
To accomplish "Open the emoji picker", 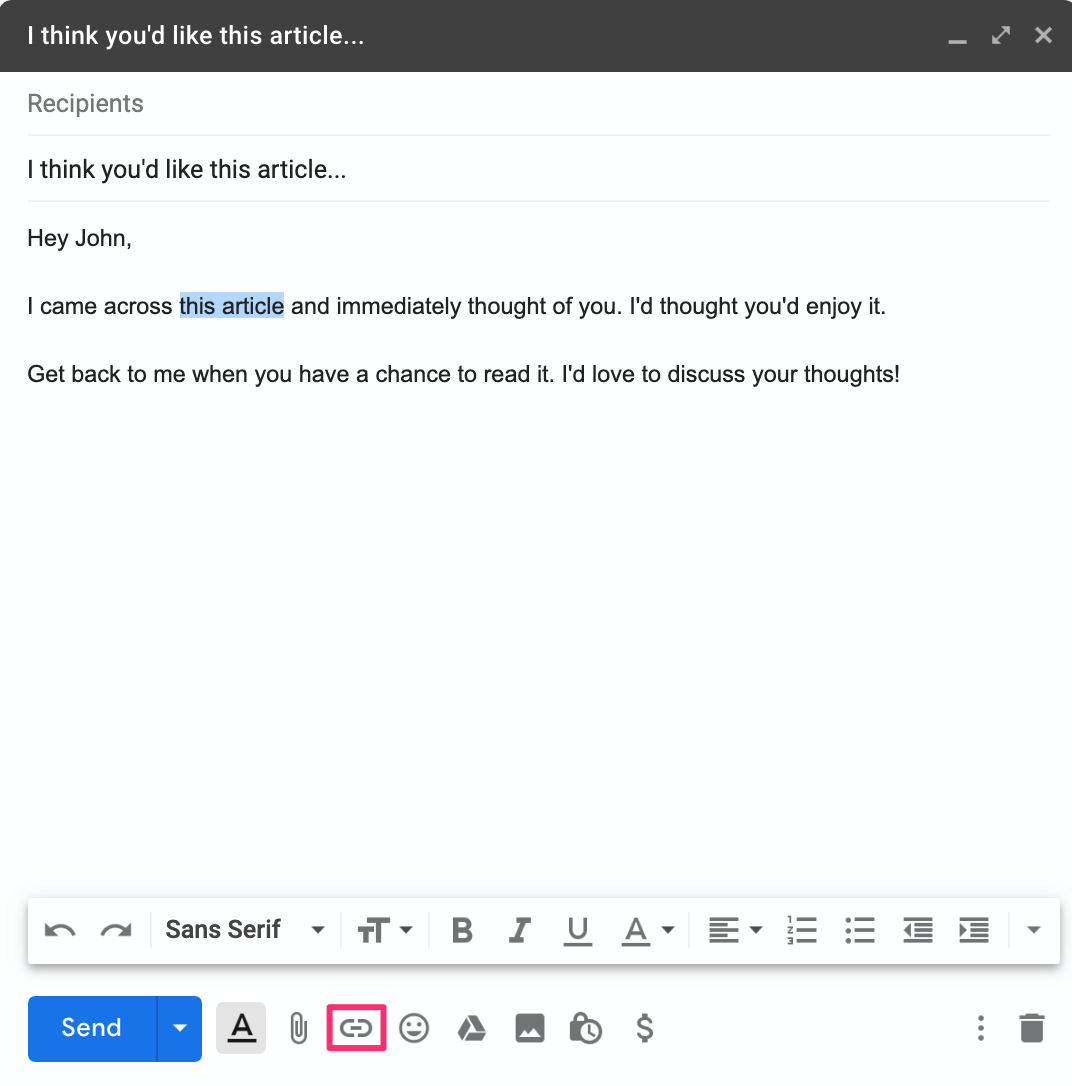I will pyautogui.click(x=414, y=1028).
